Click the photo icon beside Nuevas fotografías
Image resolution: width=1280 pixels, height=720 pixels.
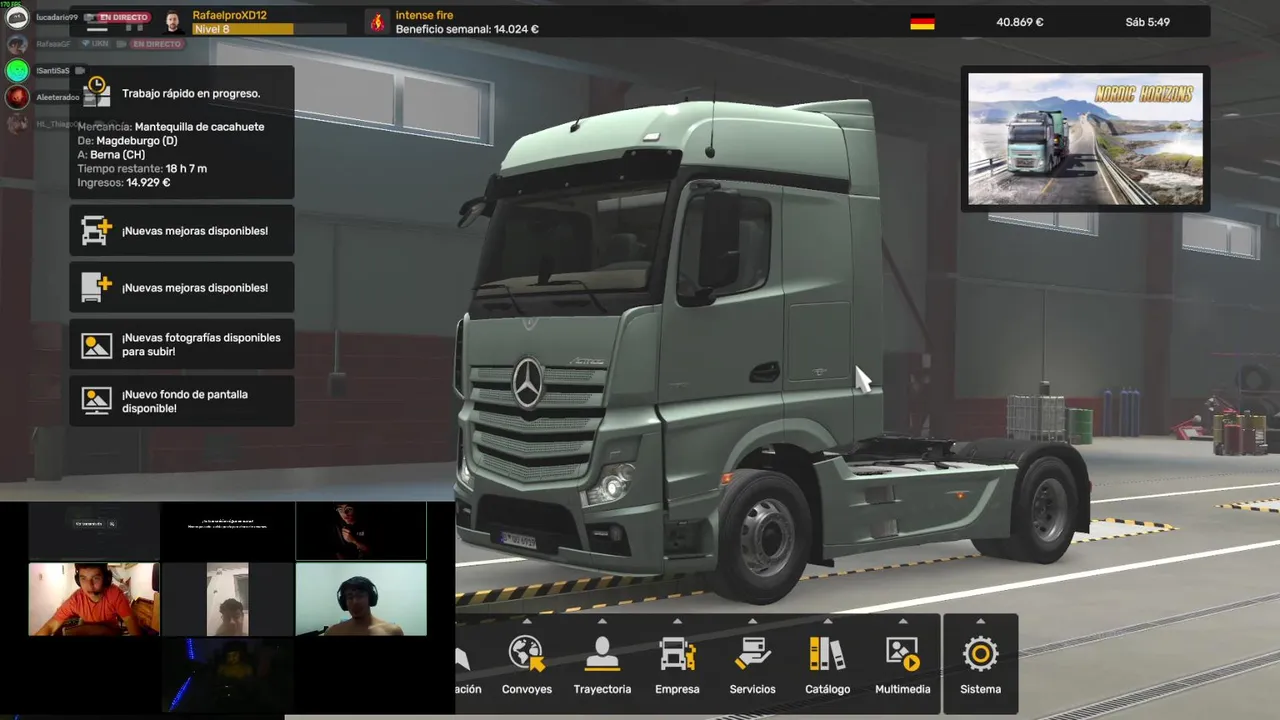point(97,345)
